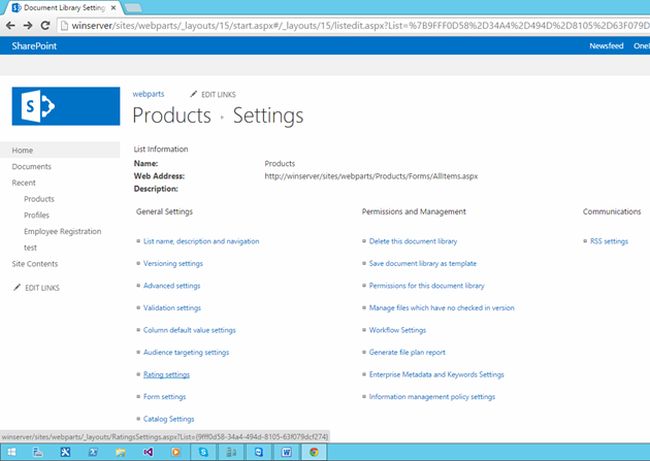This screenshot has height=461, width=650.
Task: Click the 'Products' value next to Name
Action: [280, 163]
